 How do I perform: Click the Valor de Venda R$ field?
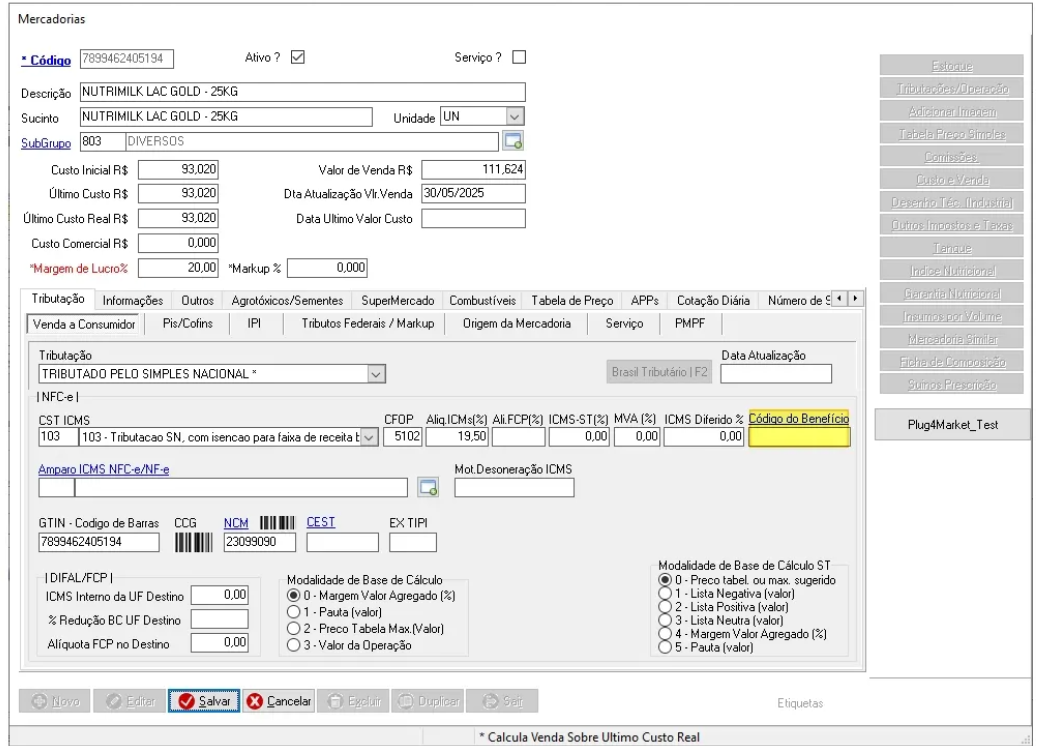[x=474, y=170]
